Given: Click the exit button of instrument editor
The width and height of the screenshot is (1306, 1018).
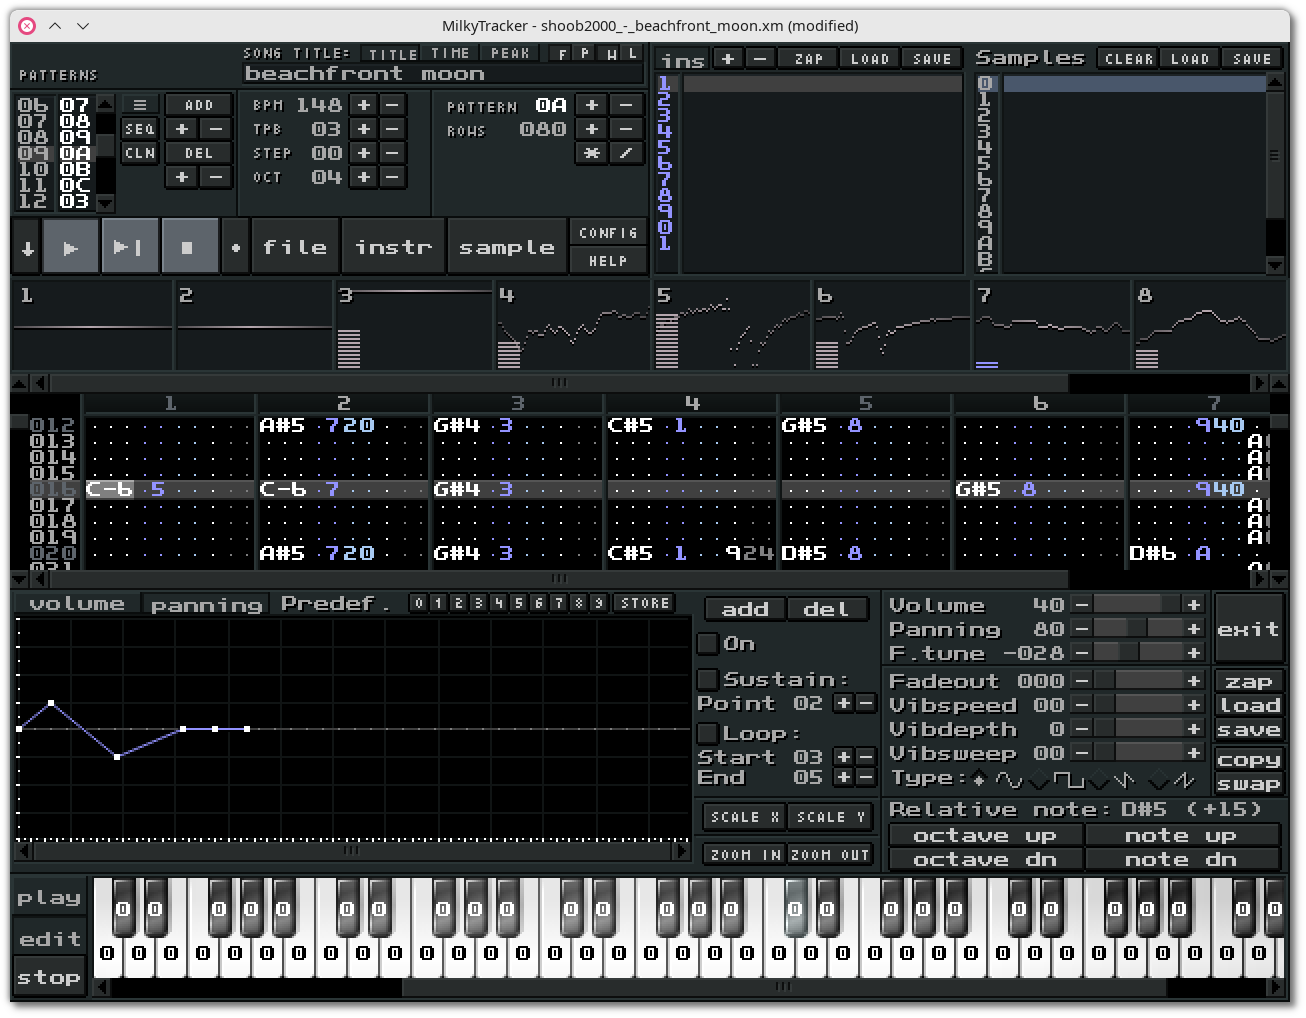Looking at the screenshot, I should (x=1248, y=629).
